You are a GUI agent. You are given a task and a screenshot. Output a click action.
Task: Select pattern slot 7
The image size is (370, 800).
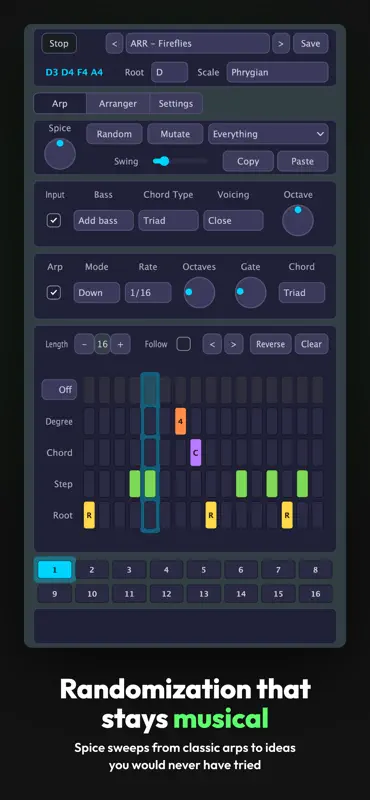point(278,569)
